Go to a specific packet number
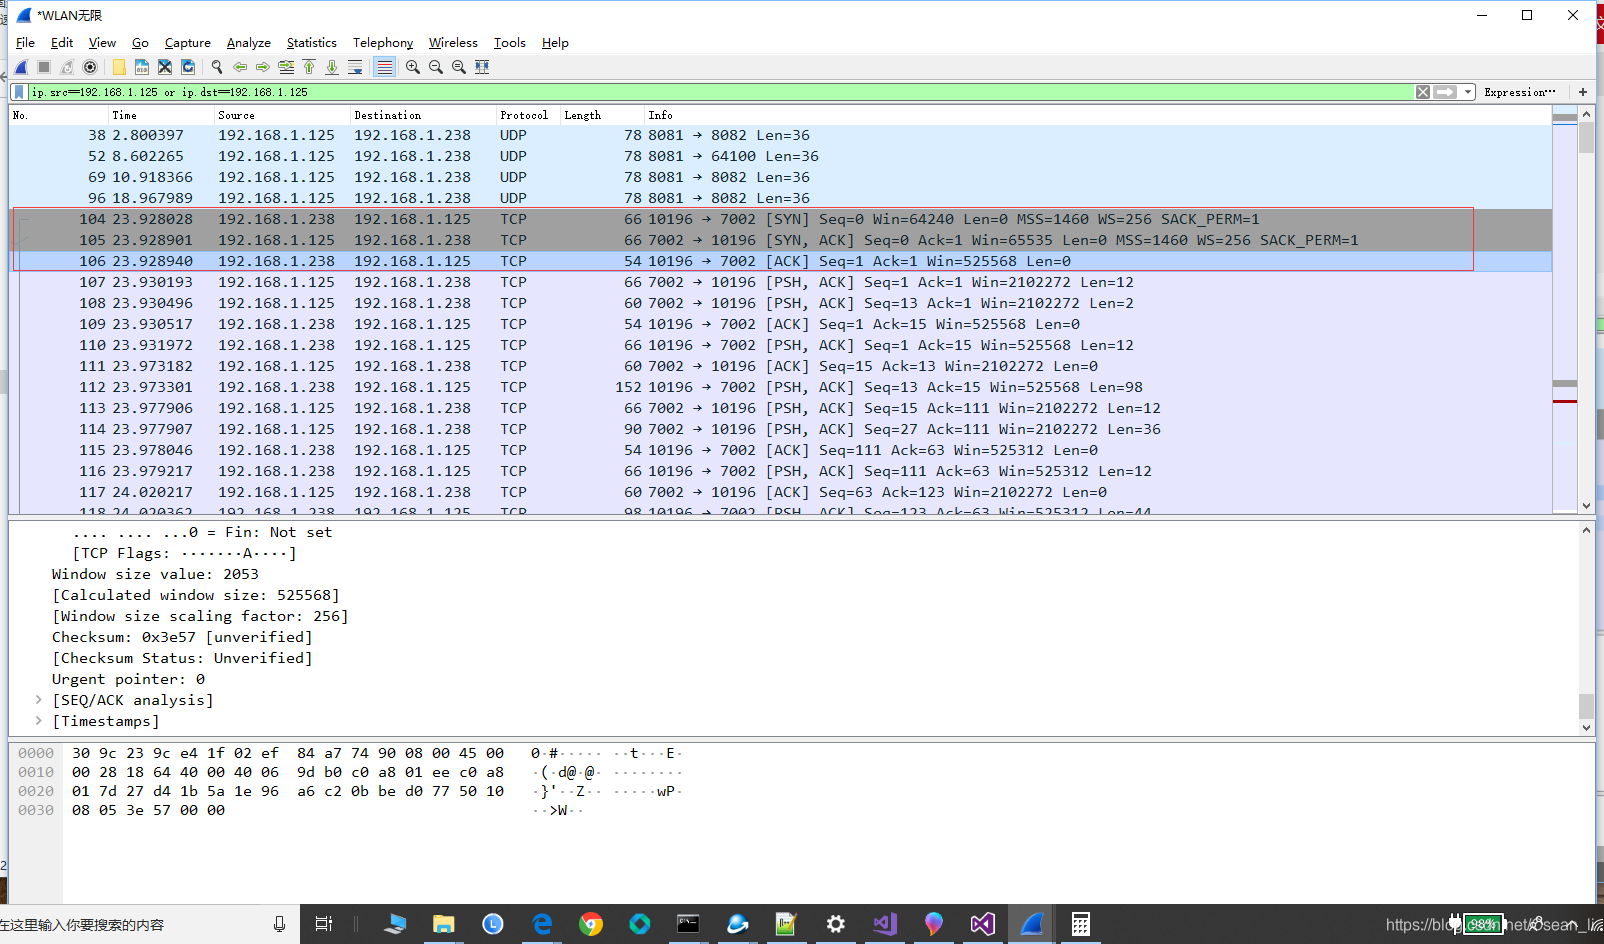Image resolution: width=1604 pixels, height=944 pixels. click(x=286, y=67)
